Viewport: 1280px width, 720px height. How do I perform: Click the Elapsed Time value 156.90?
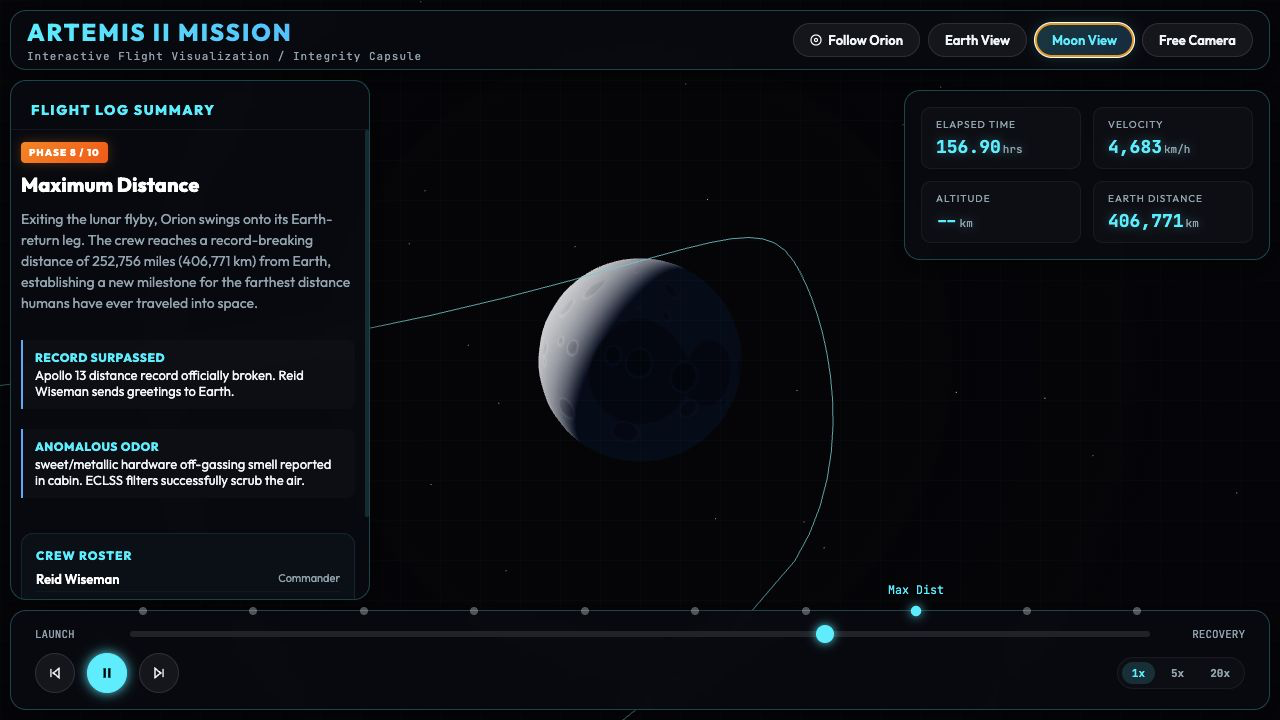[x=968, y=147]
